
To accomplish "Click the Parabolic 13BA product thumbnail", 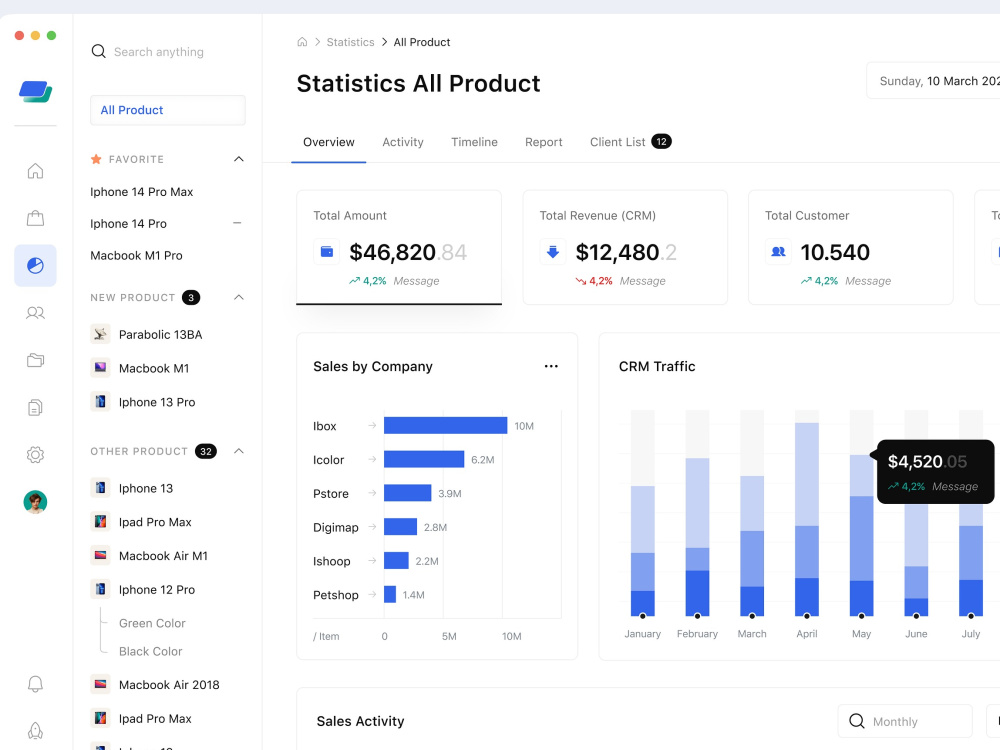I will (100, 334).
